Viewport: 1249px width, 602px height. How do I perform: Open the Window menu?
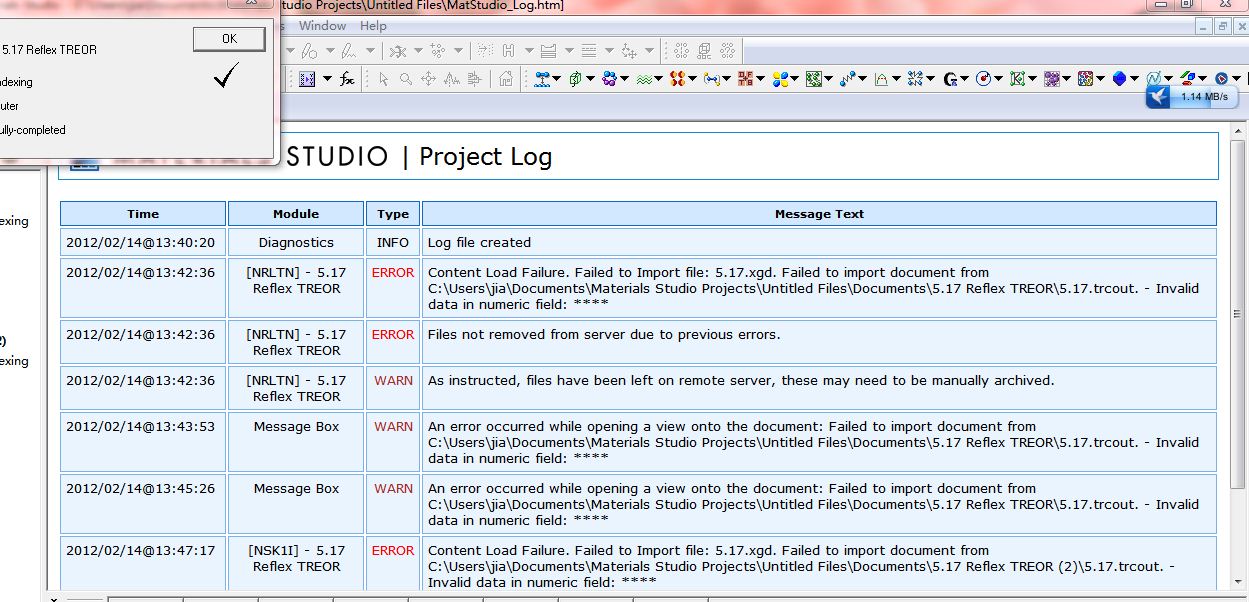pyautogui.click(x=322, y=26)
